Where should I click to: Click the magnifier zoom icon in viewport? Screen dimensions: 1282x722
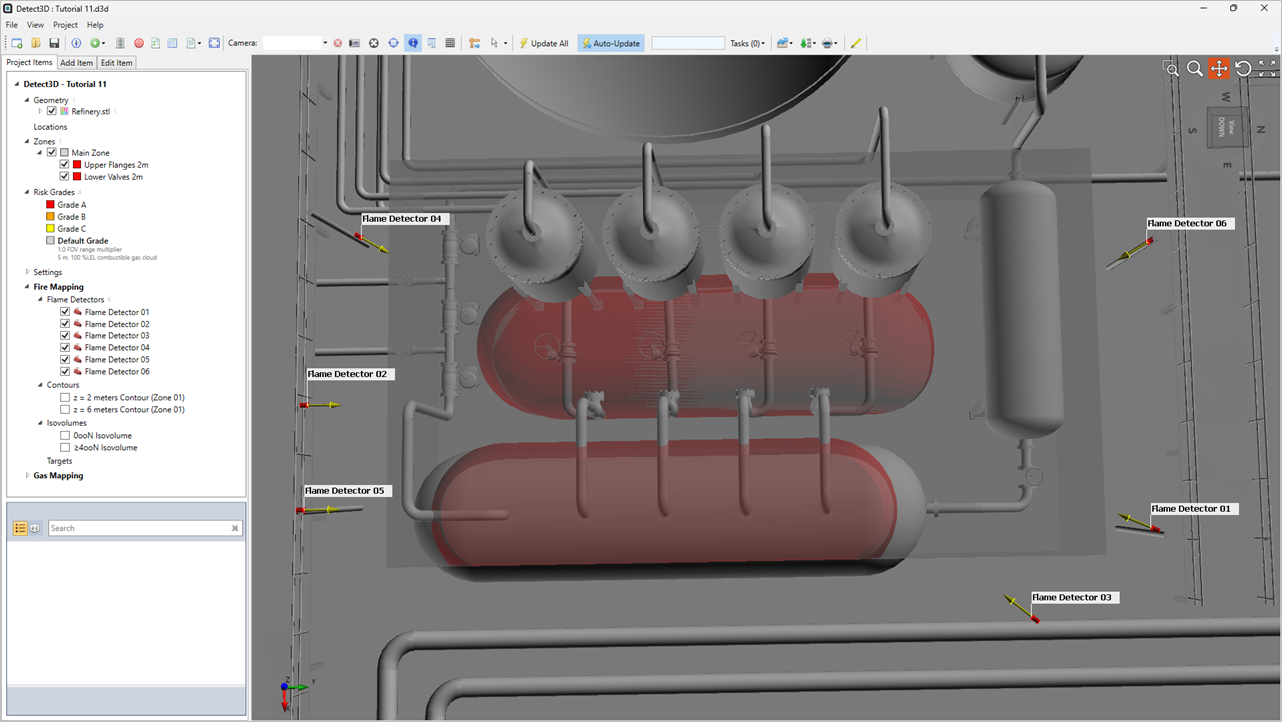pos(1194,68)
